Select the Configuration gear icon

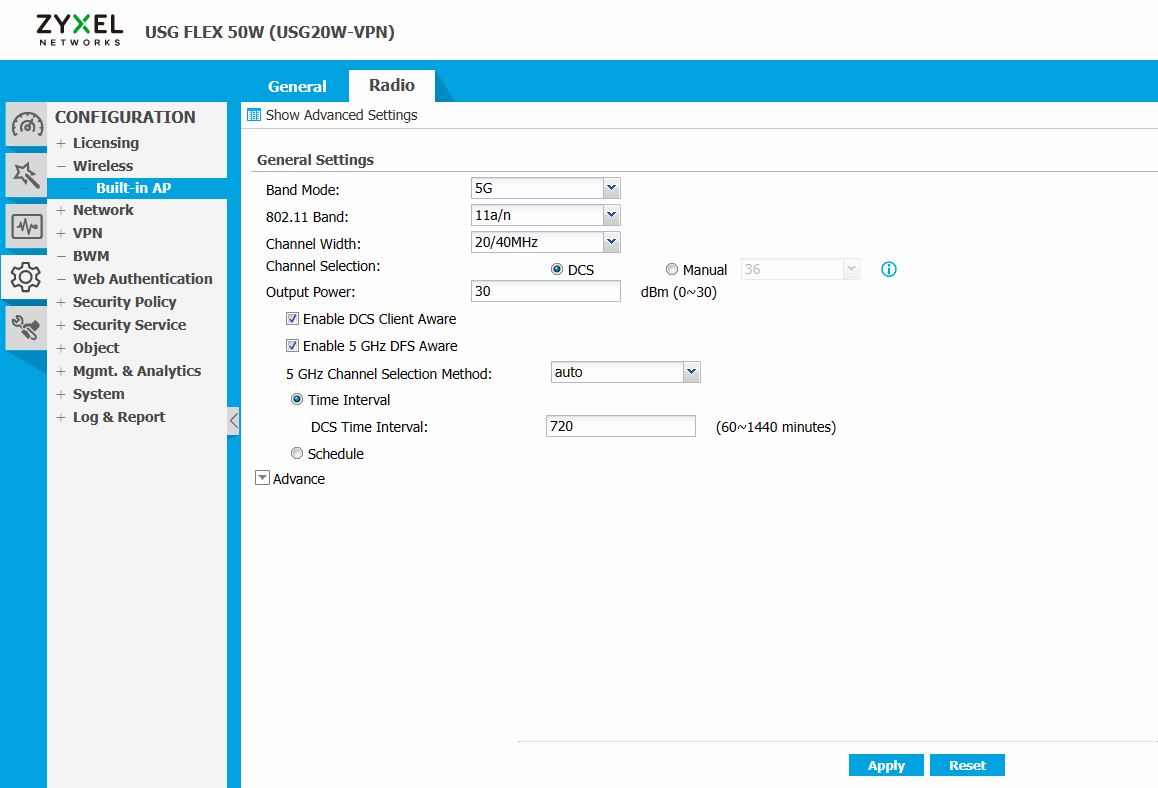25,277
